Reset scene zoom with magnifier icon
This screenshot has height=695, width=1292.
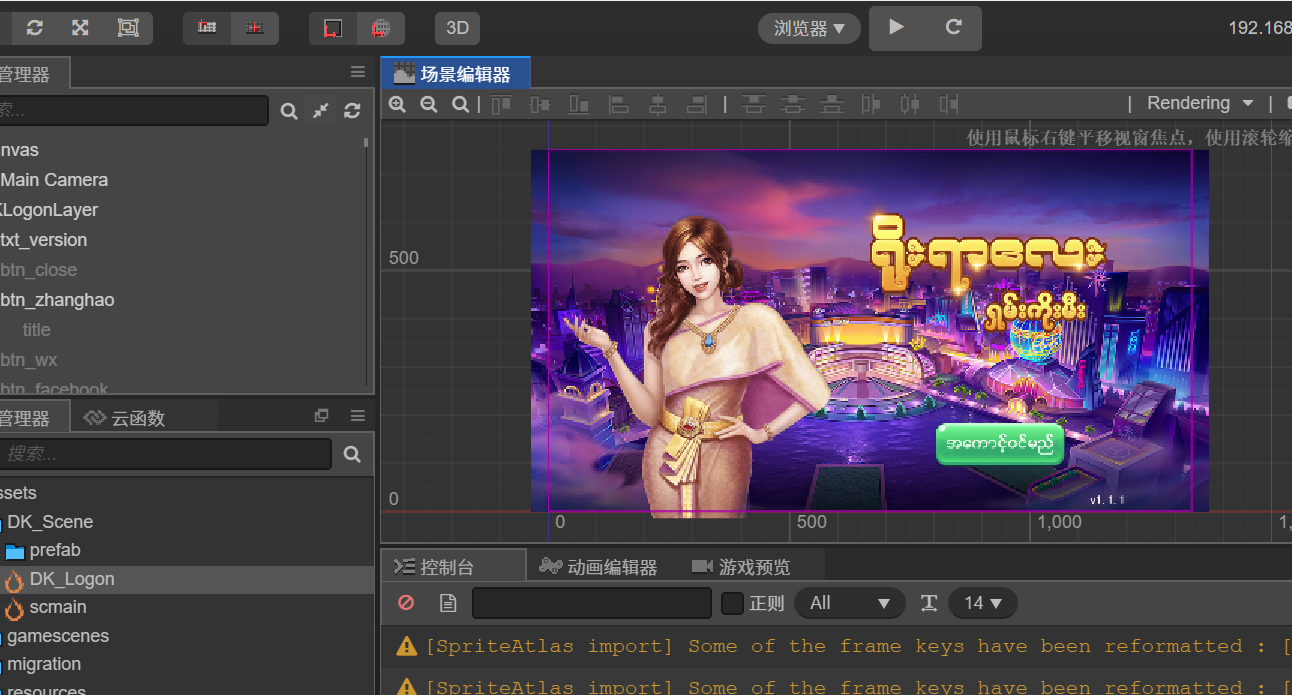(x=460, y=104)
